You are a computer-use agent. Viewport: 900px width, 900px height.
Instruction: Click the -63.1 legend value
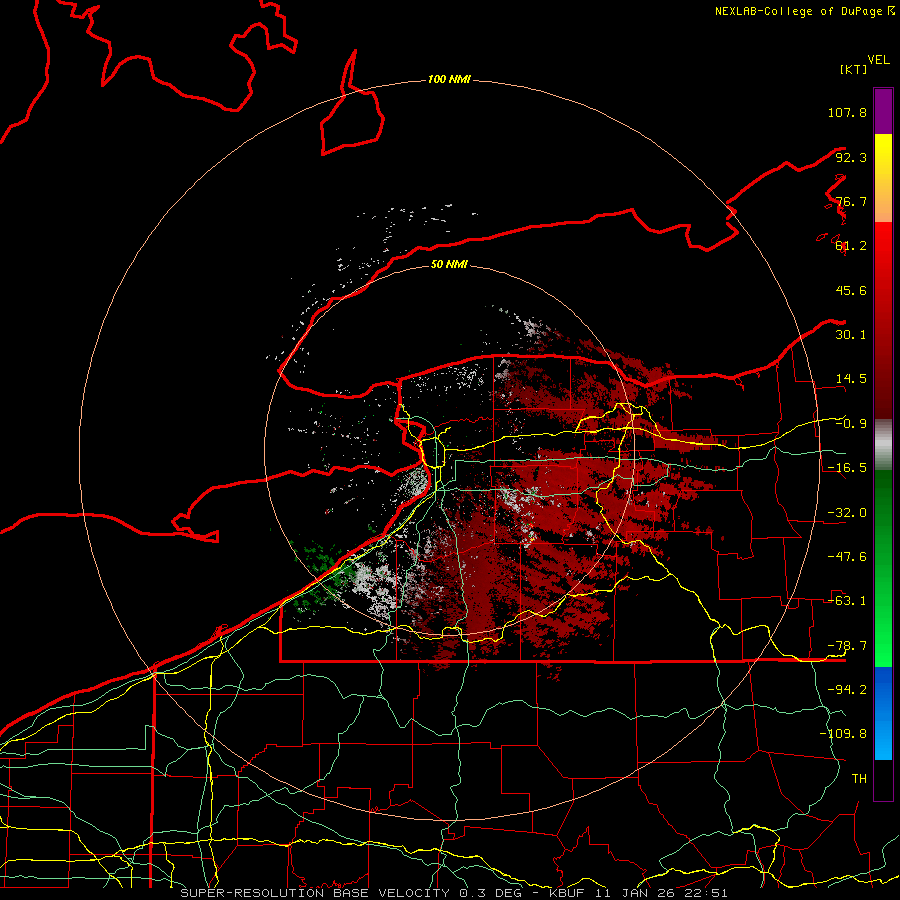(x=847, y=601)
